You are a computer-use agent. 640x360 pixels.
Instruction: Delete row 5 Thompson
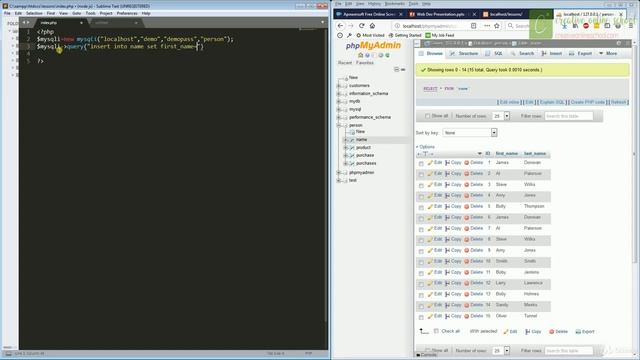(x=473, y=207)
